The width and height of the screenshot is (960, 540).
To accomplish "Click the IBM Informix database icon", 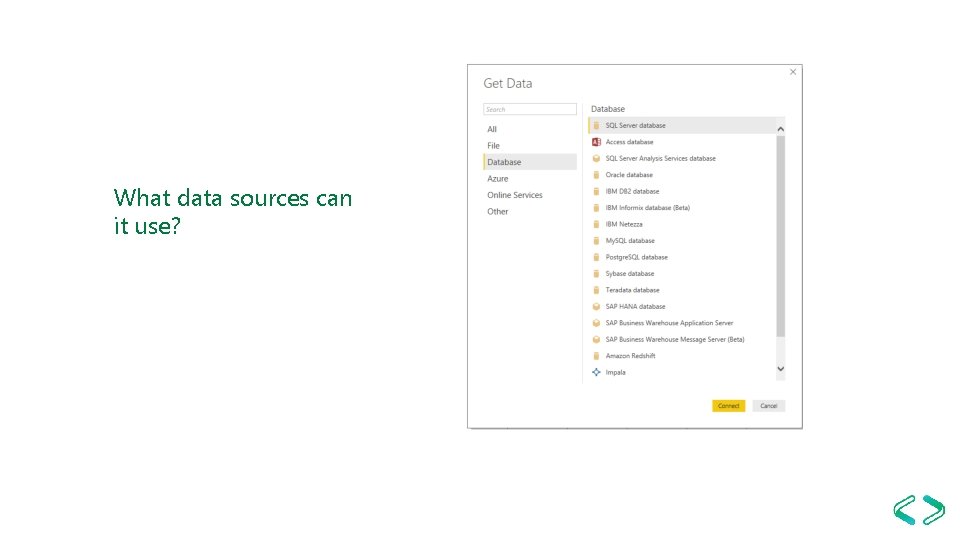I will coord(596,208).
